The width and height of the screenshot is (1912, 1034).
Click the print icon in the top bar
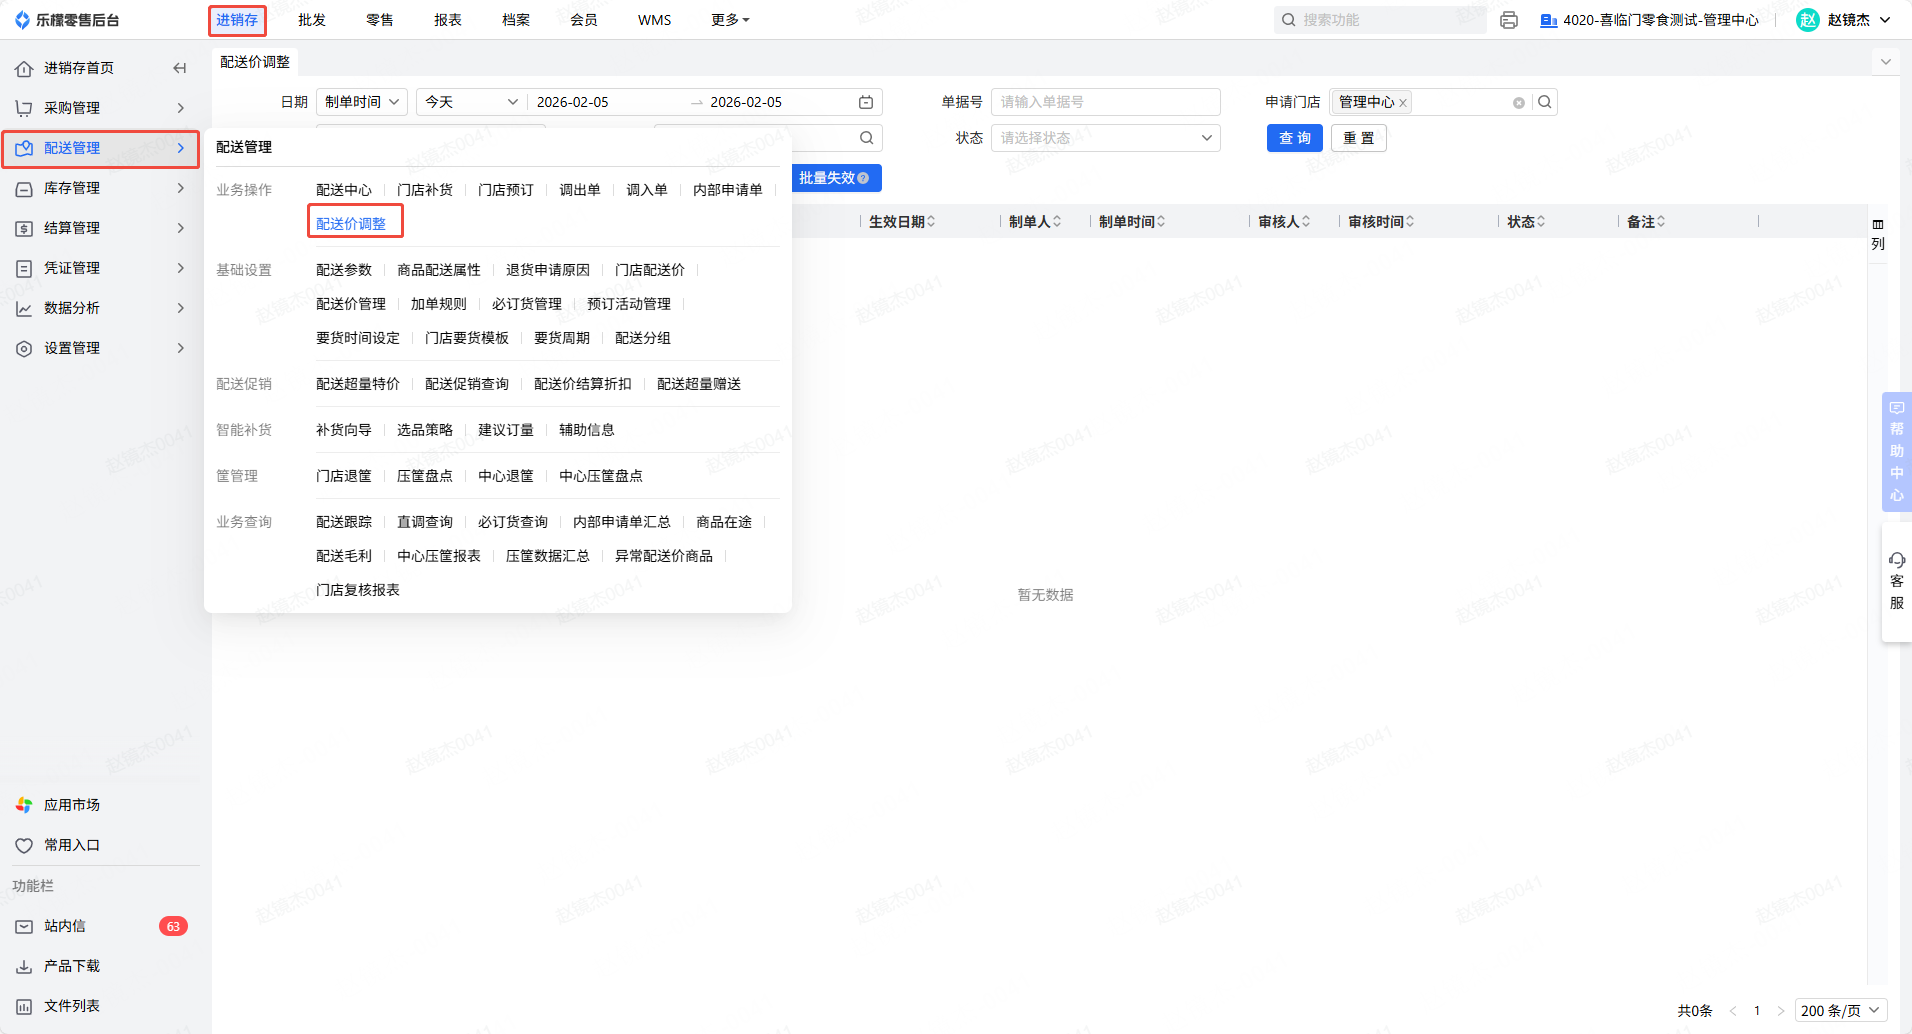click(1509, 20)
